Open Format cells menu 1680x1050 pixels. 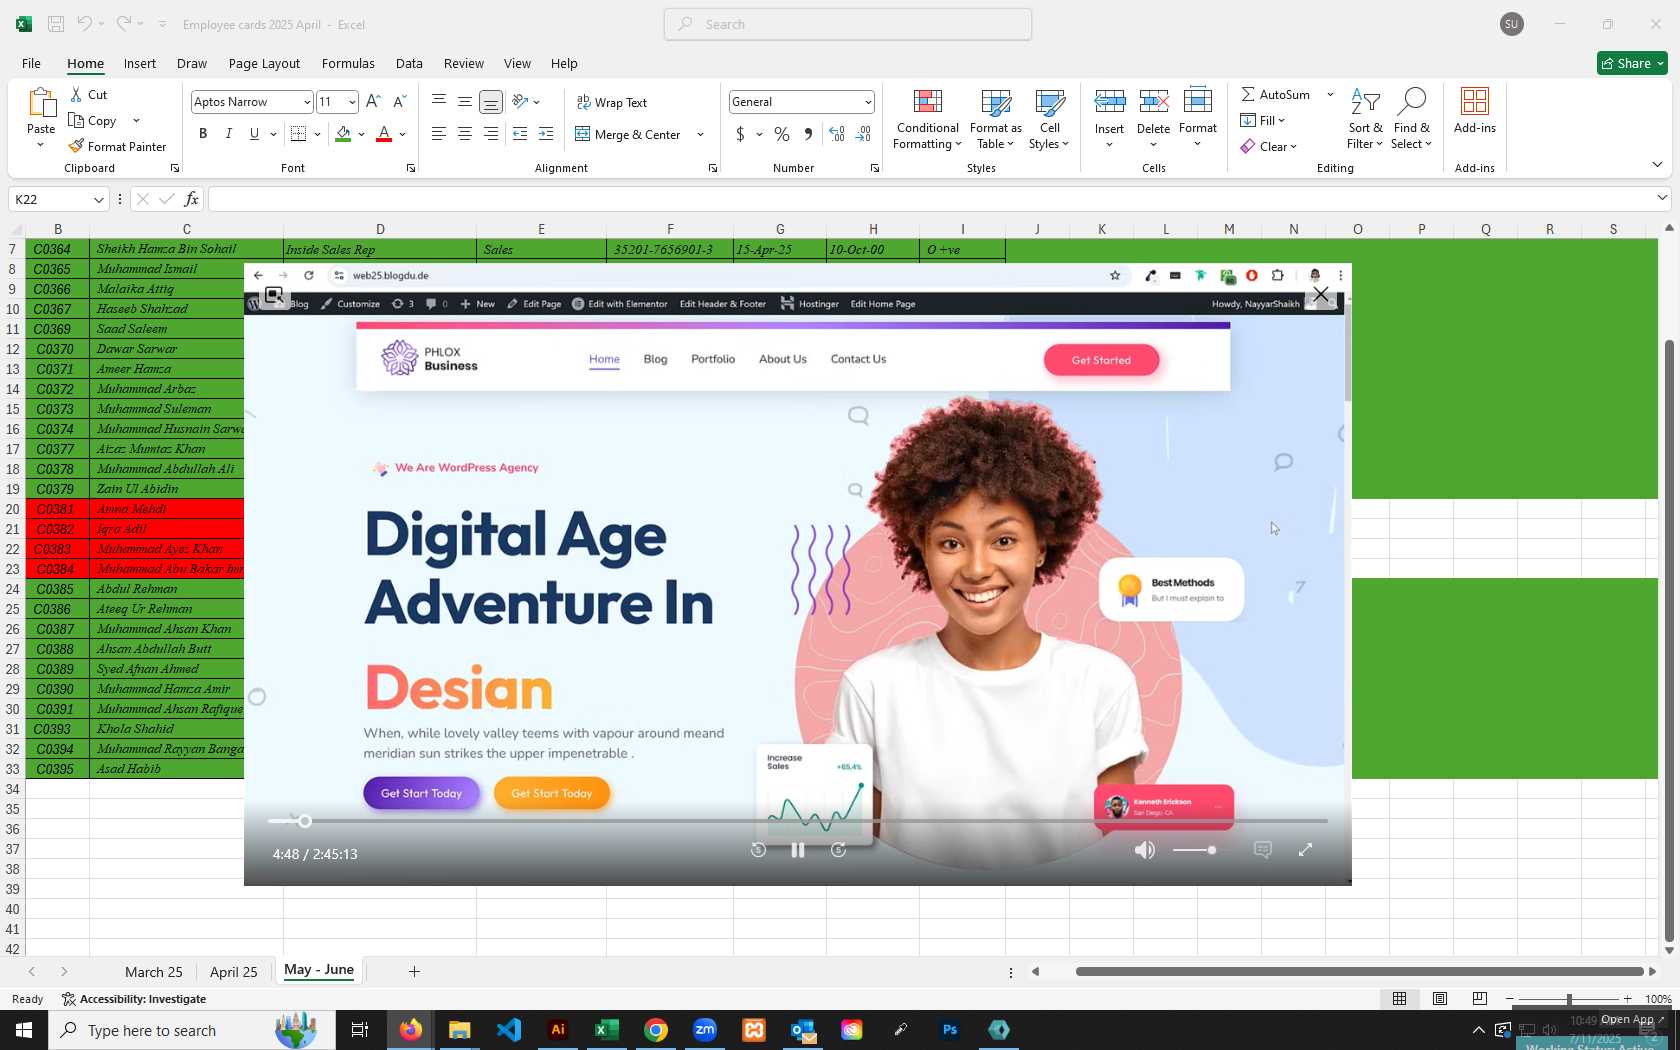[1197, 119]
